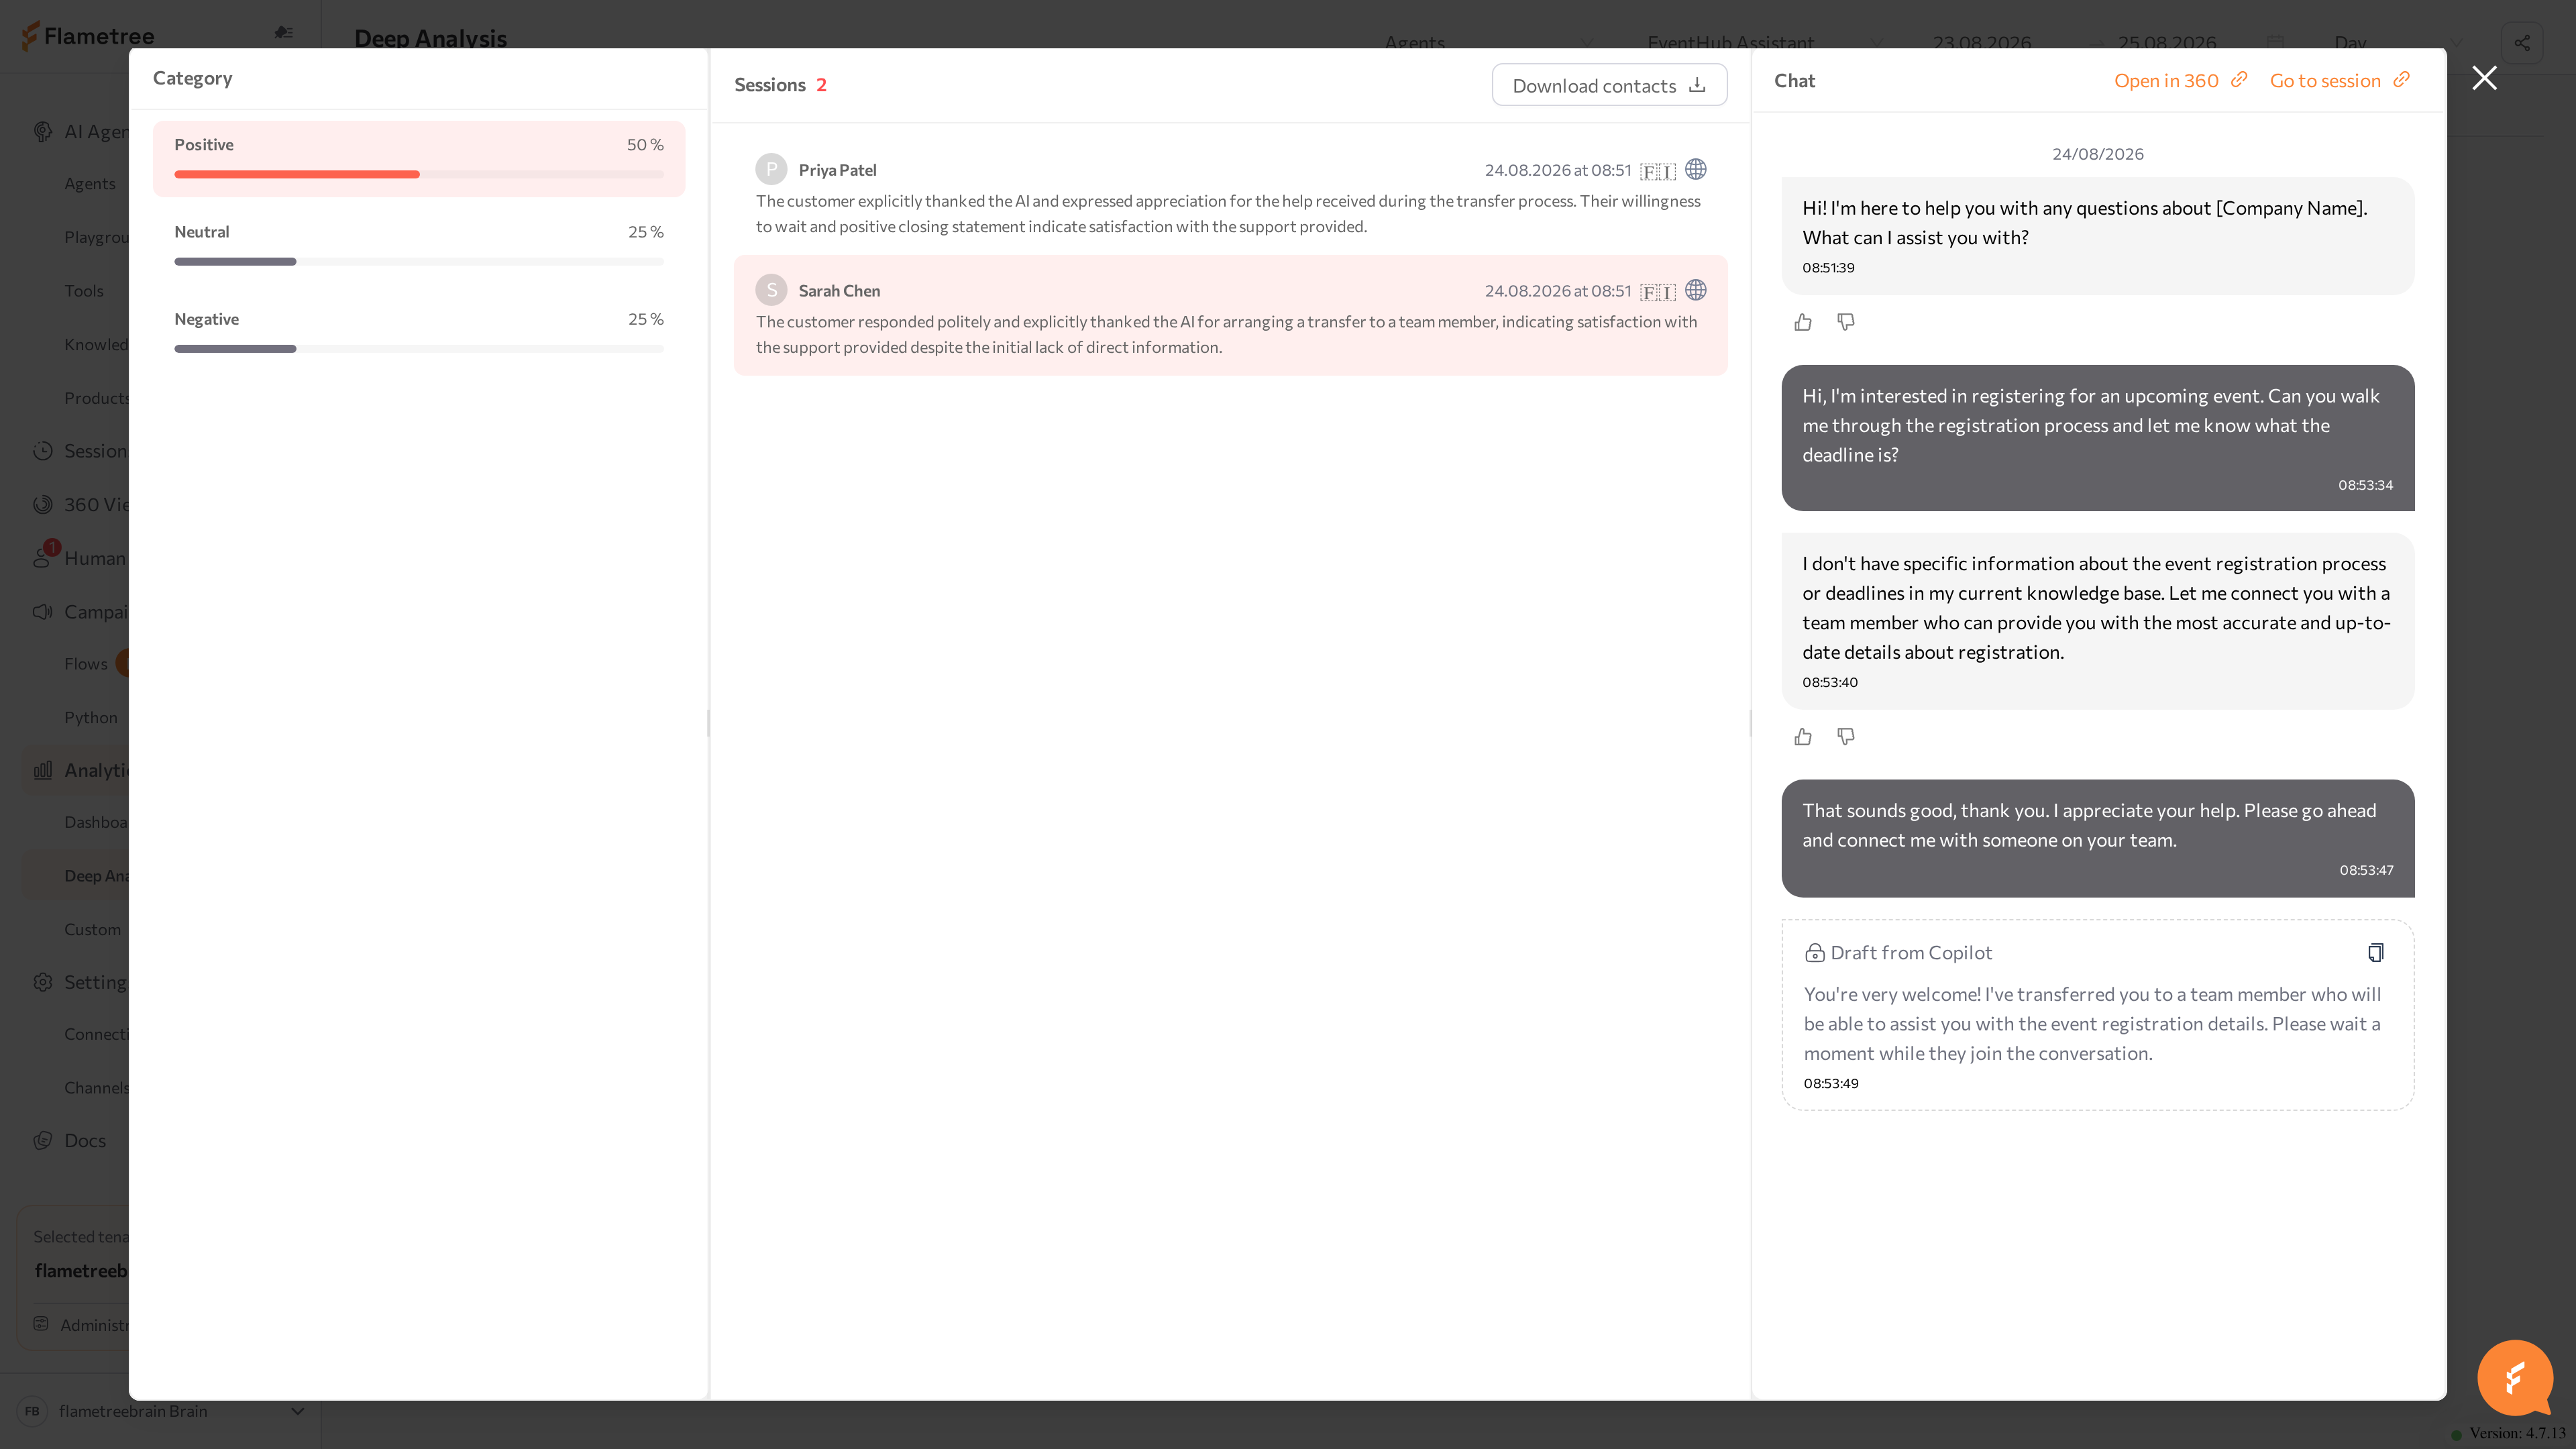Image resolution: width=2576 pixels, height=1449 pixels.
Task: Click the Version 4.7.13 status text
Action: 2517,1433
